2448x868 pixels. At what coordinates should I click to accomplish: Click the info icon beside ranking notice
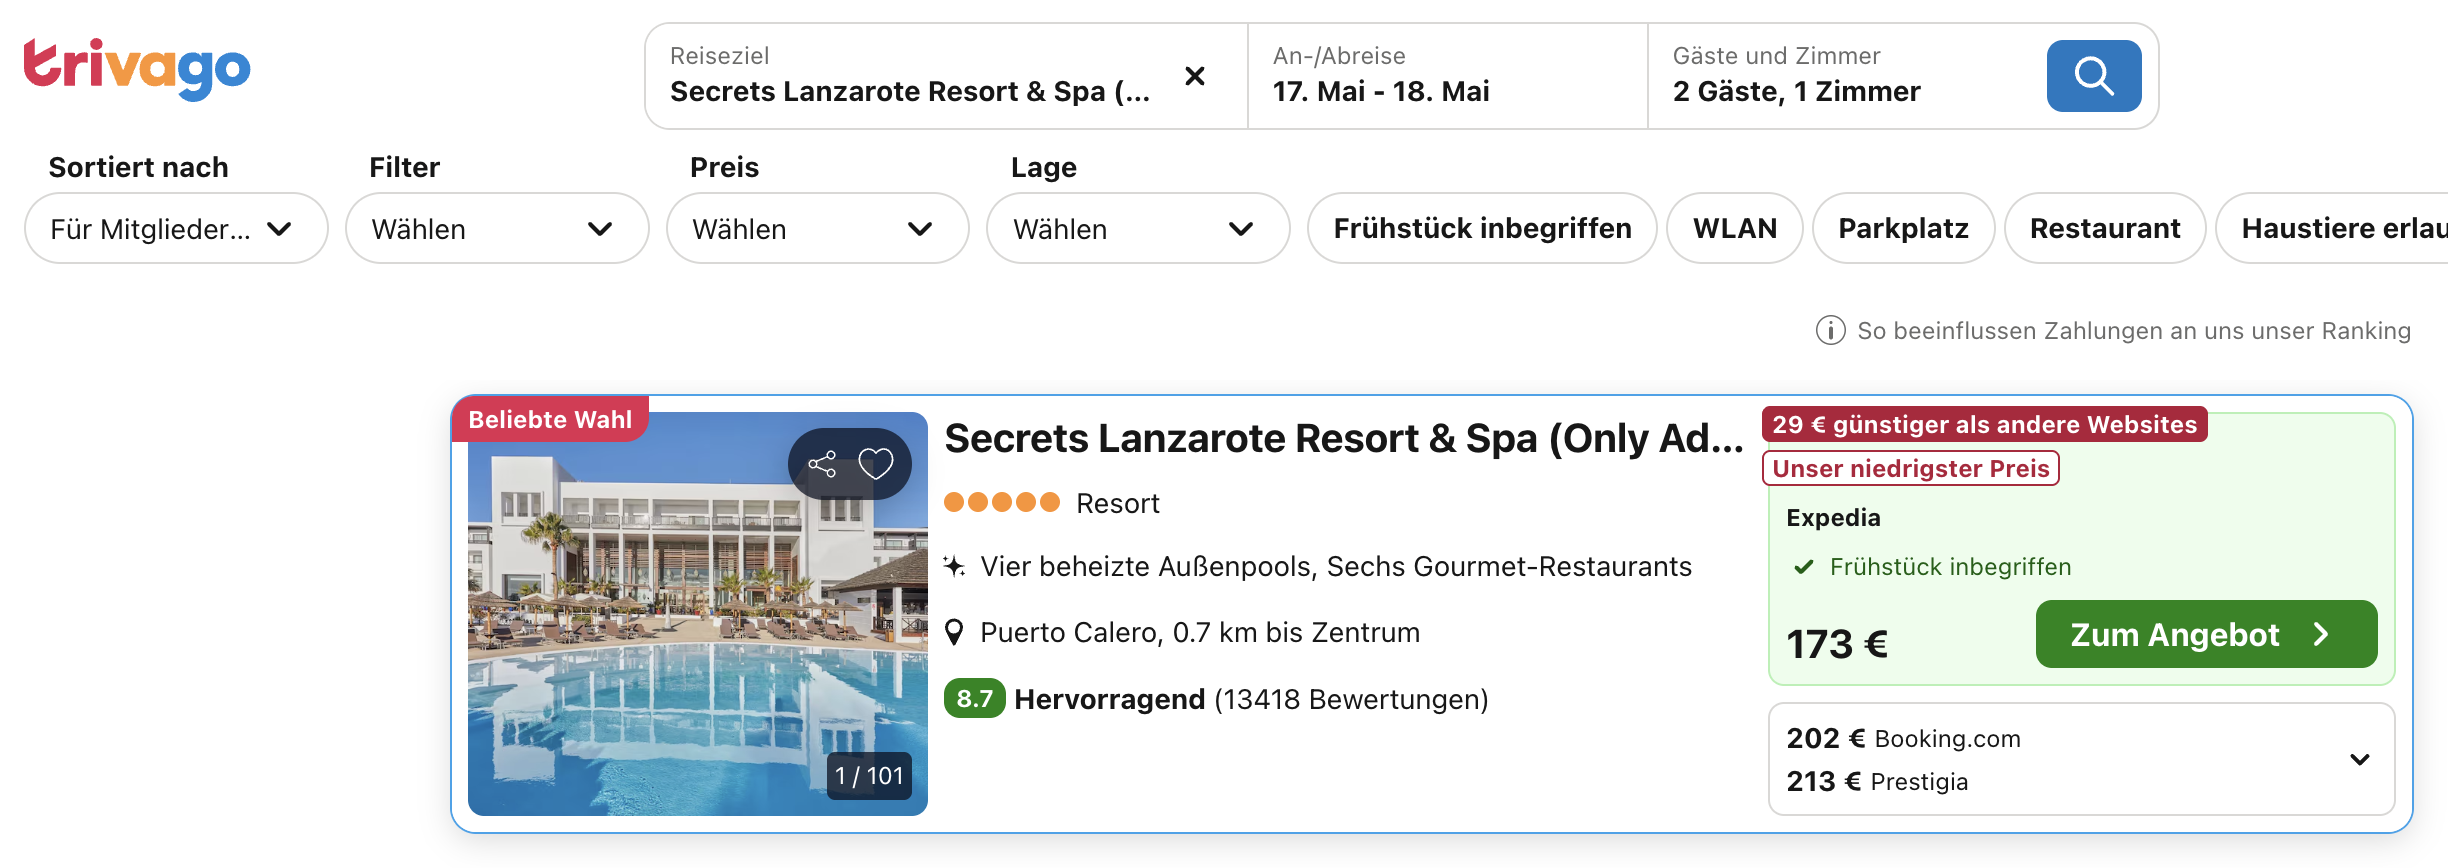pyautogui.click(x=1830, y=331)
